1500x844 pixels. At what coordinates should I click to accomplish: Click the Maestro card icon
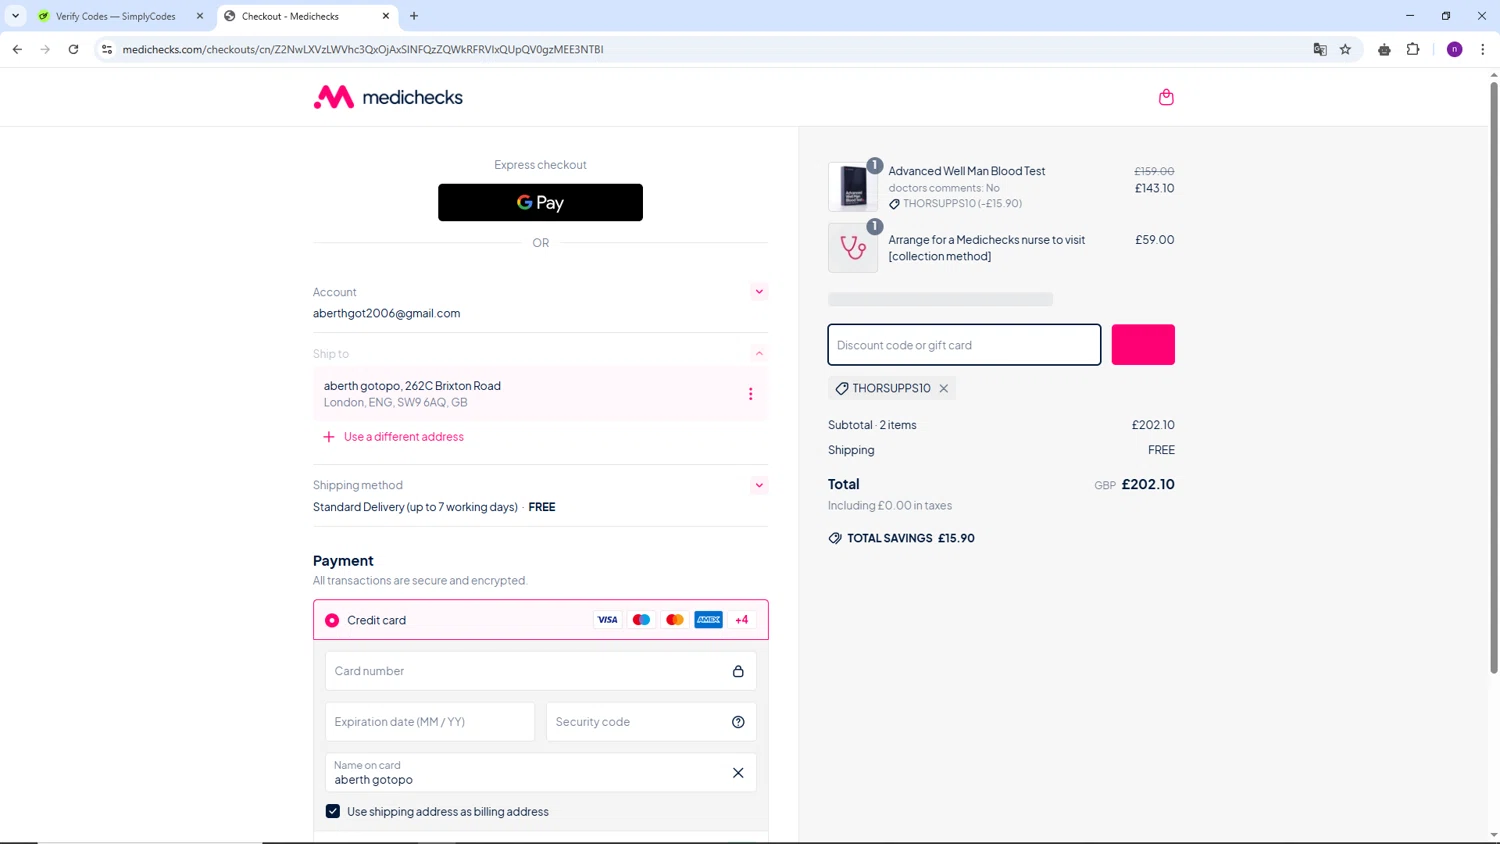pyautogui.click(x=641, y=620)
